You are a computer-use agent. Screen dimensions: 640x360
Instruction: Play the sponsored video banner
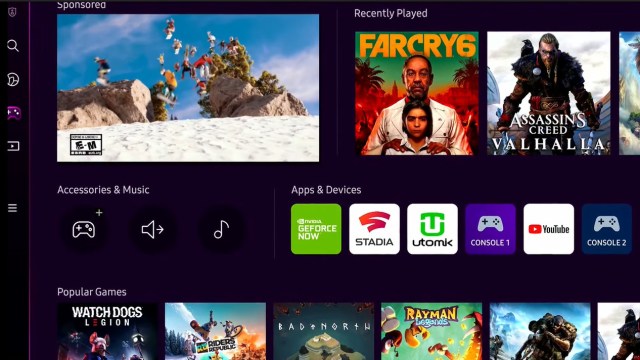[x=188, y=88]
